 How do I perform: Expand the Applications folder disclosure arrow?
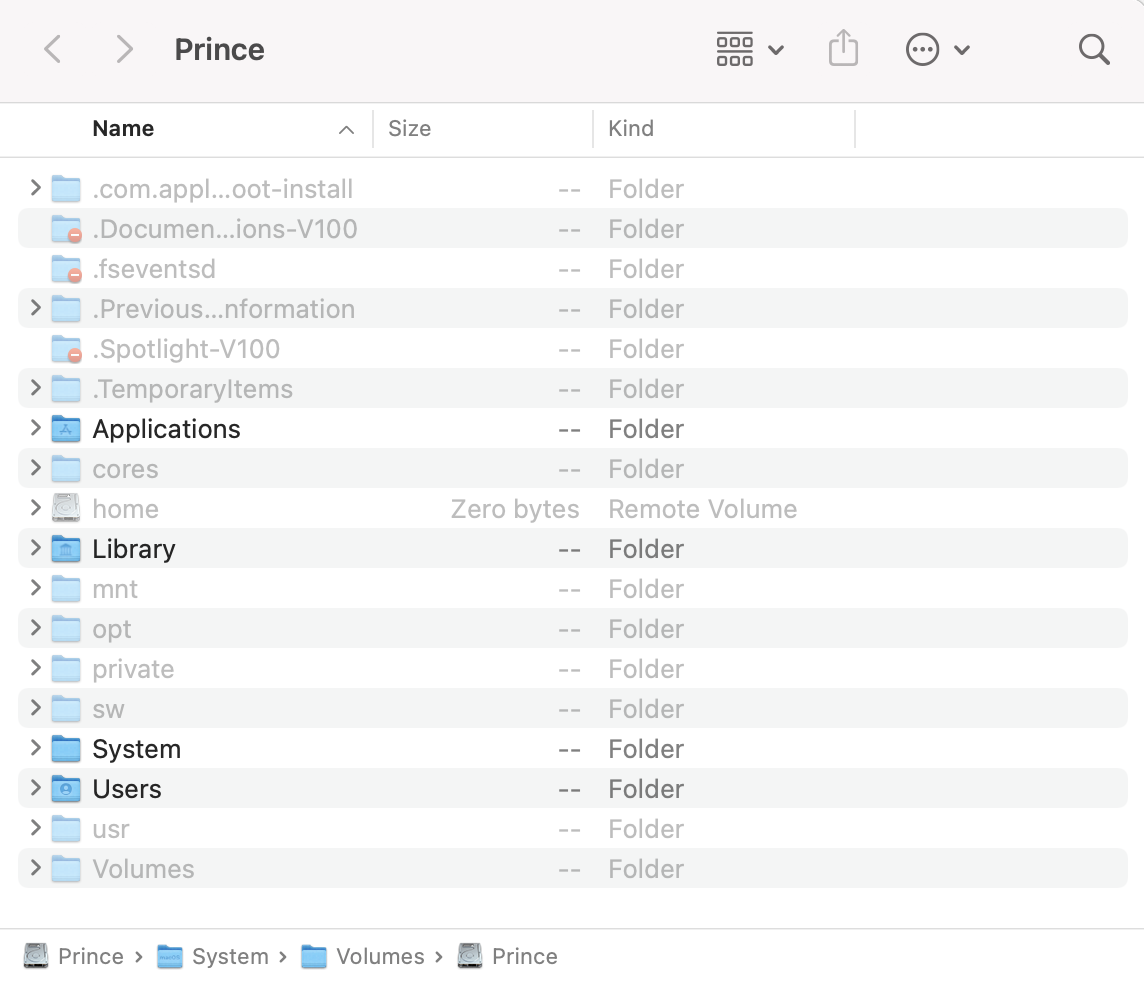coord(36,429)
